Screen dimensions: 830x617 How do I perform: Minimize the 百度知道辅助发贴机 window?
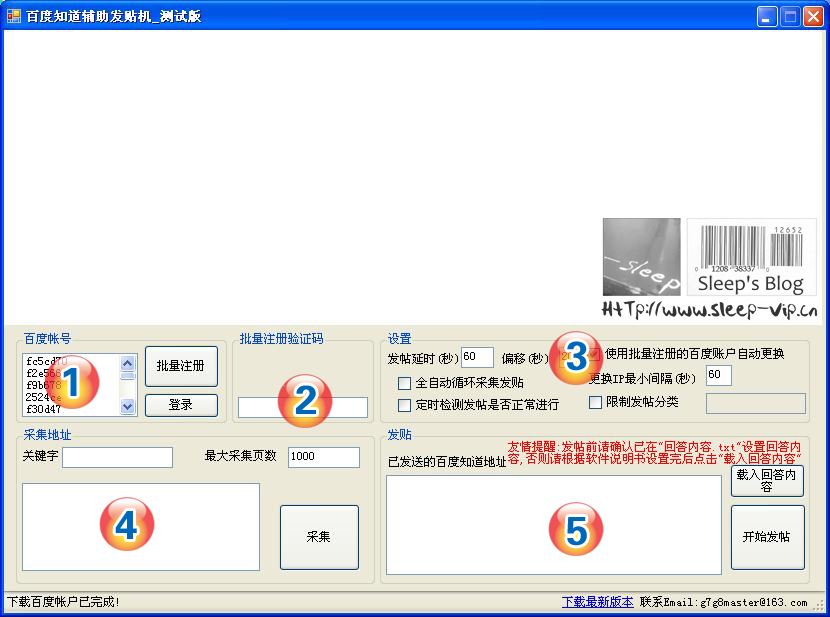[x=766, y=16]
